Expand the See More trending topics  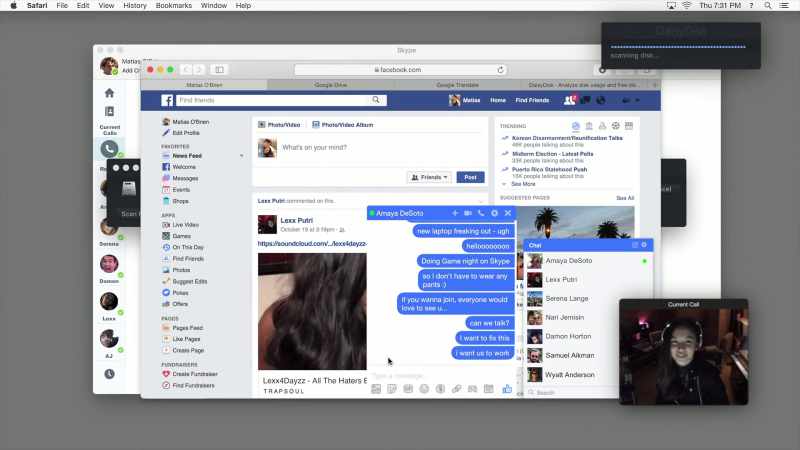pyautogui.click(x=523, y=184)
